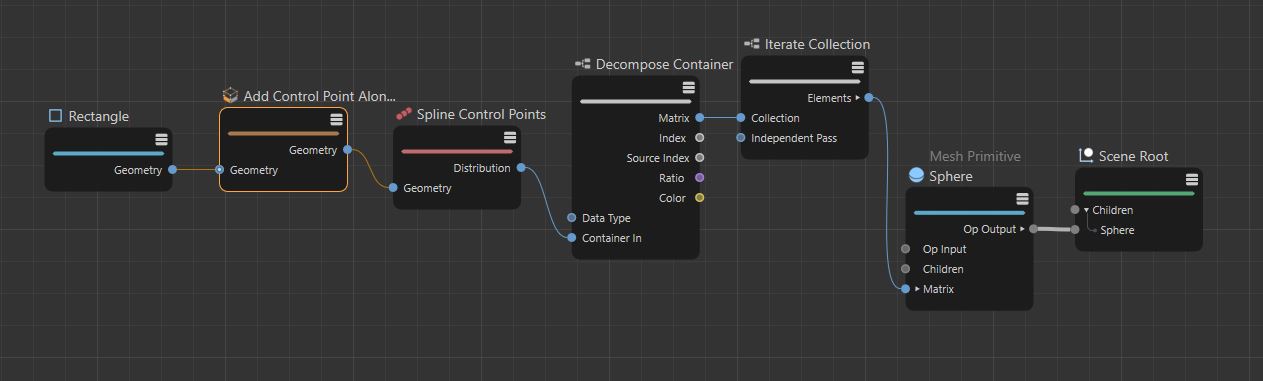Click the Mesh Primitive label

tap(975, 156)
